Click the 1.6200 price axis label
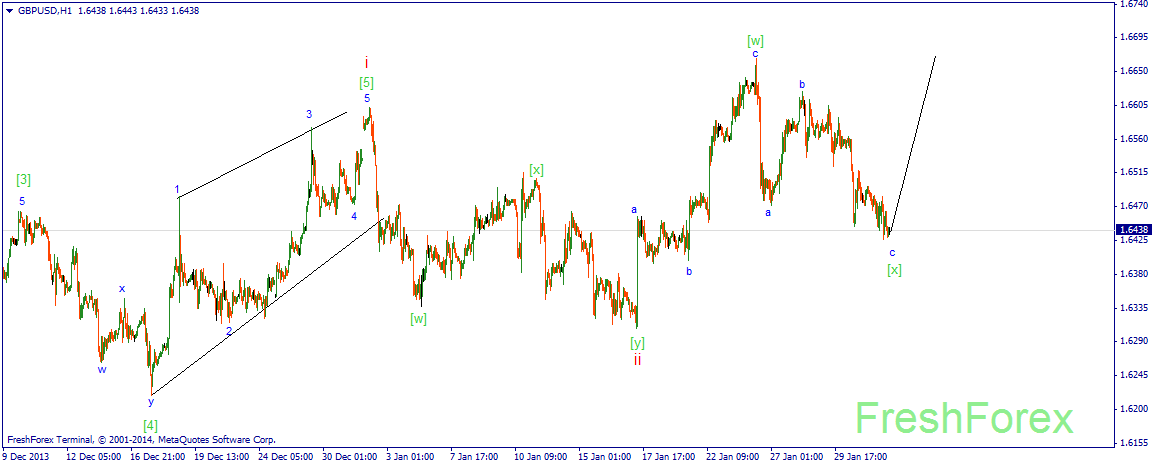This screenshot has width=1154, height=465. (1134, 409)
